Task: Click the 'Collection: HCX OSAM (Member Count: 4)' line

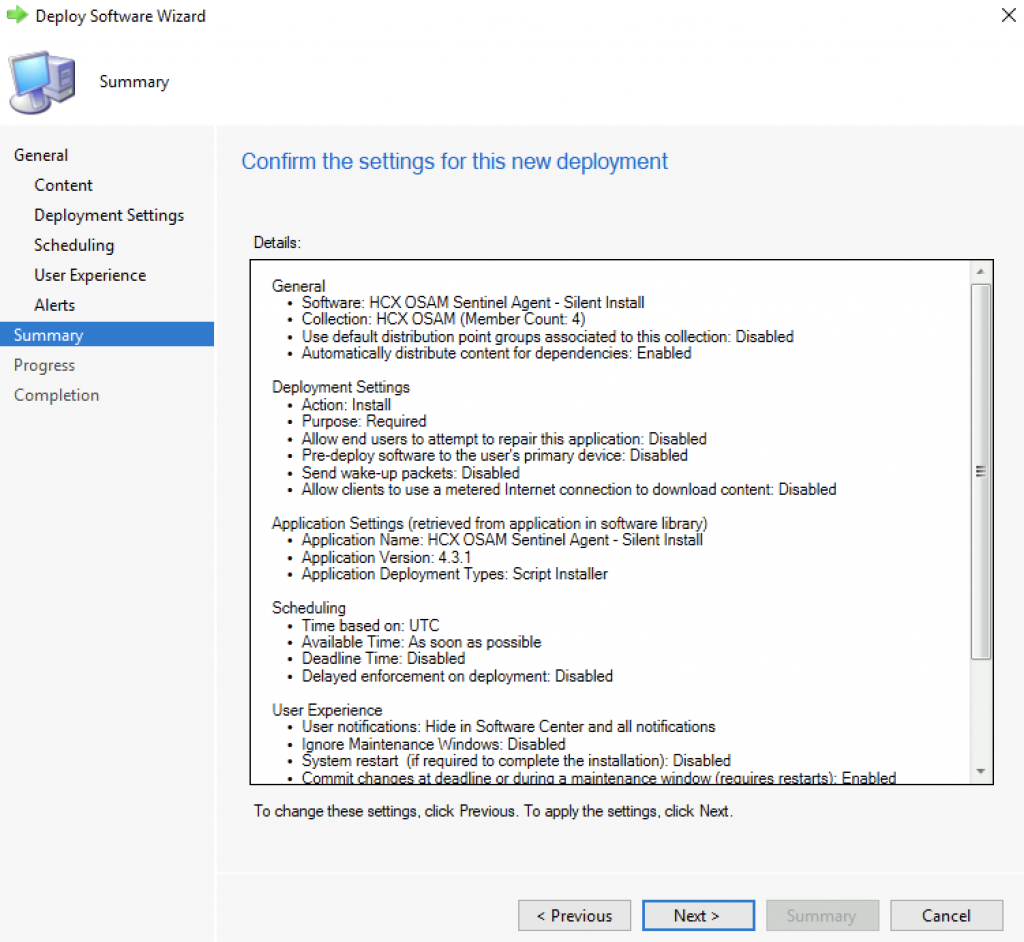Action: (x=443, y=319)
